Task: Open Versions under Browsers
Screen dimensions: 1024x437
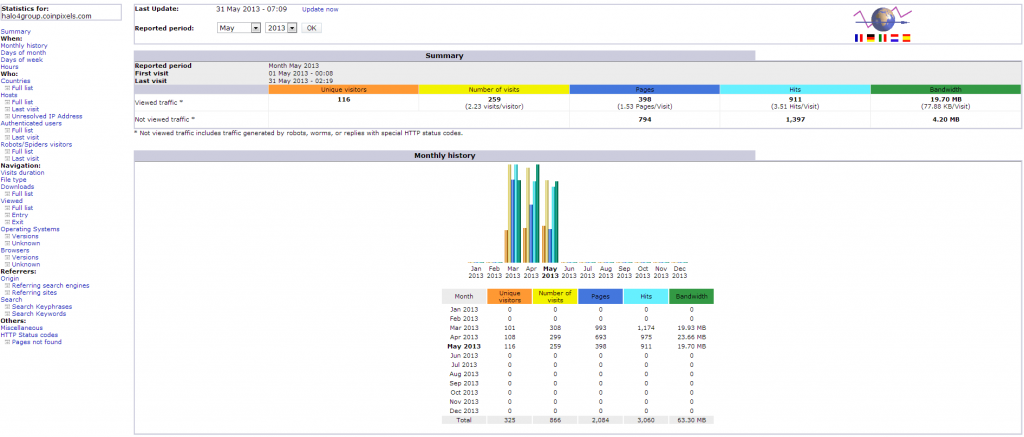Action: click(x=25, y=257)
